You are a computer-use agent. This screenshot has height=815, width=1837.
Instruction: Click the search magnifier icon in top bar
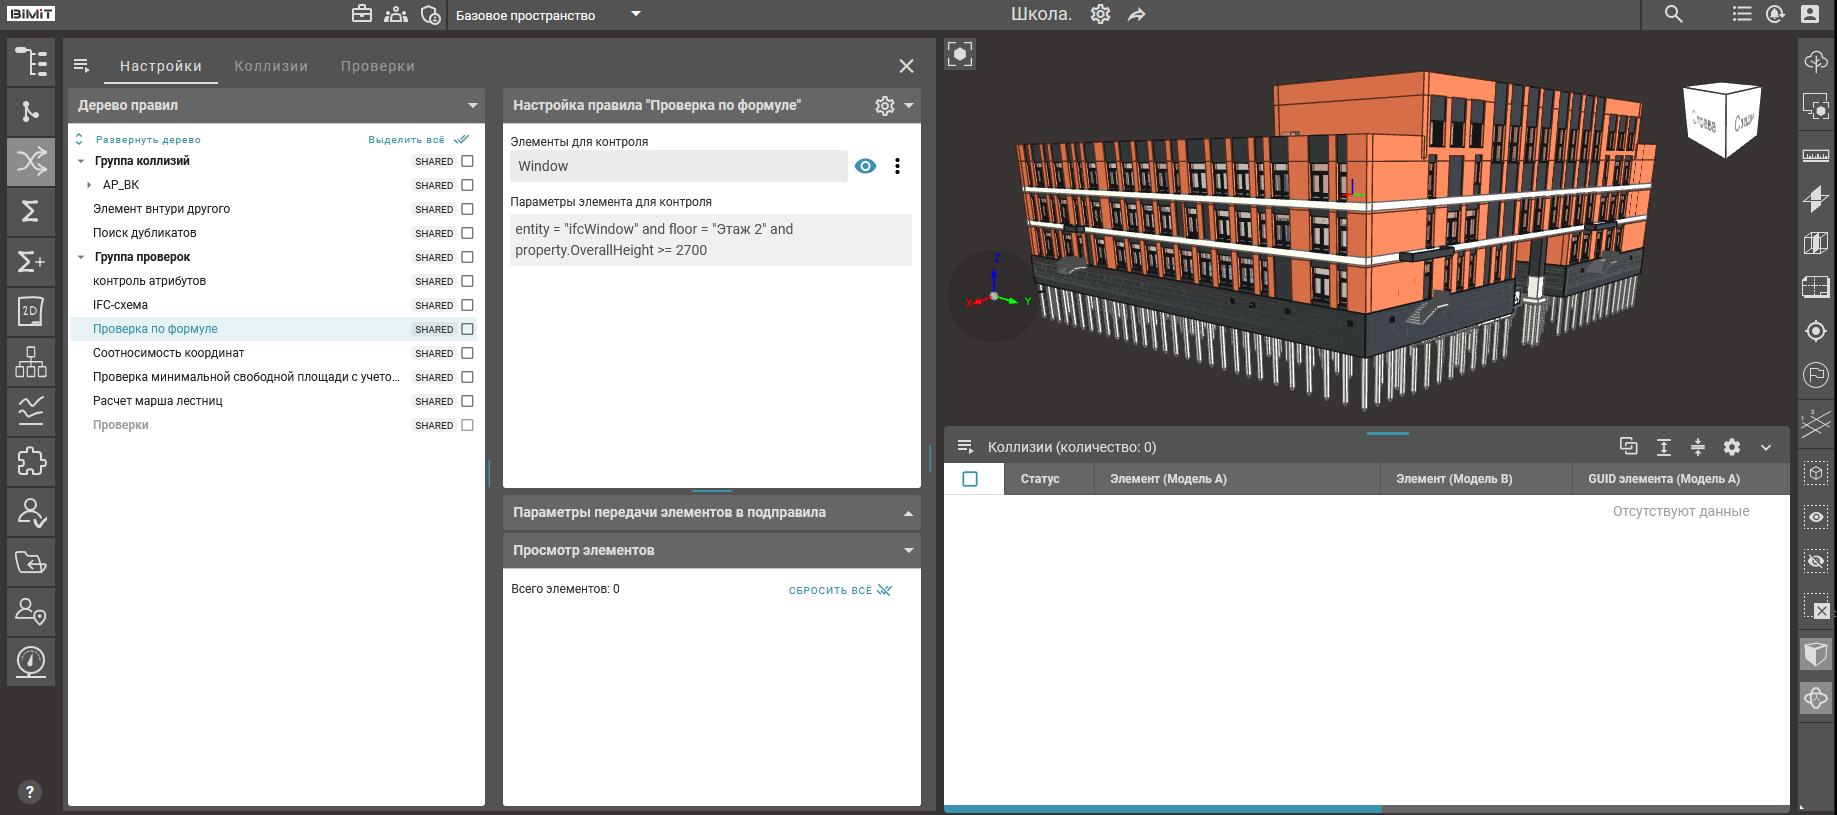click(x=1673, y=14)
